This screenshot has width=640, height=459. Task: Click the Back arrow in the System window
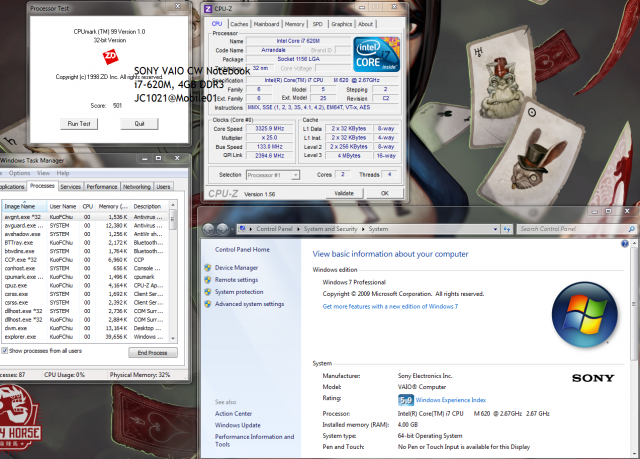(x=209, y=229)
